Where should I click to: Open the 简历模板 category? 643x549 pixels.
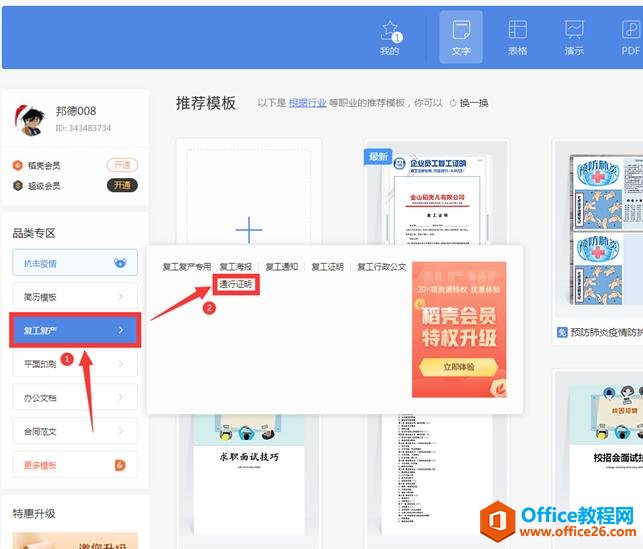(x=75, y=296)
